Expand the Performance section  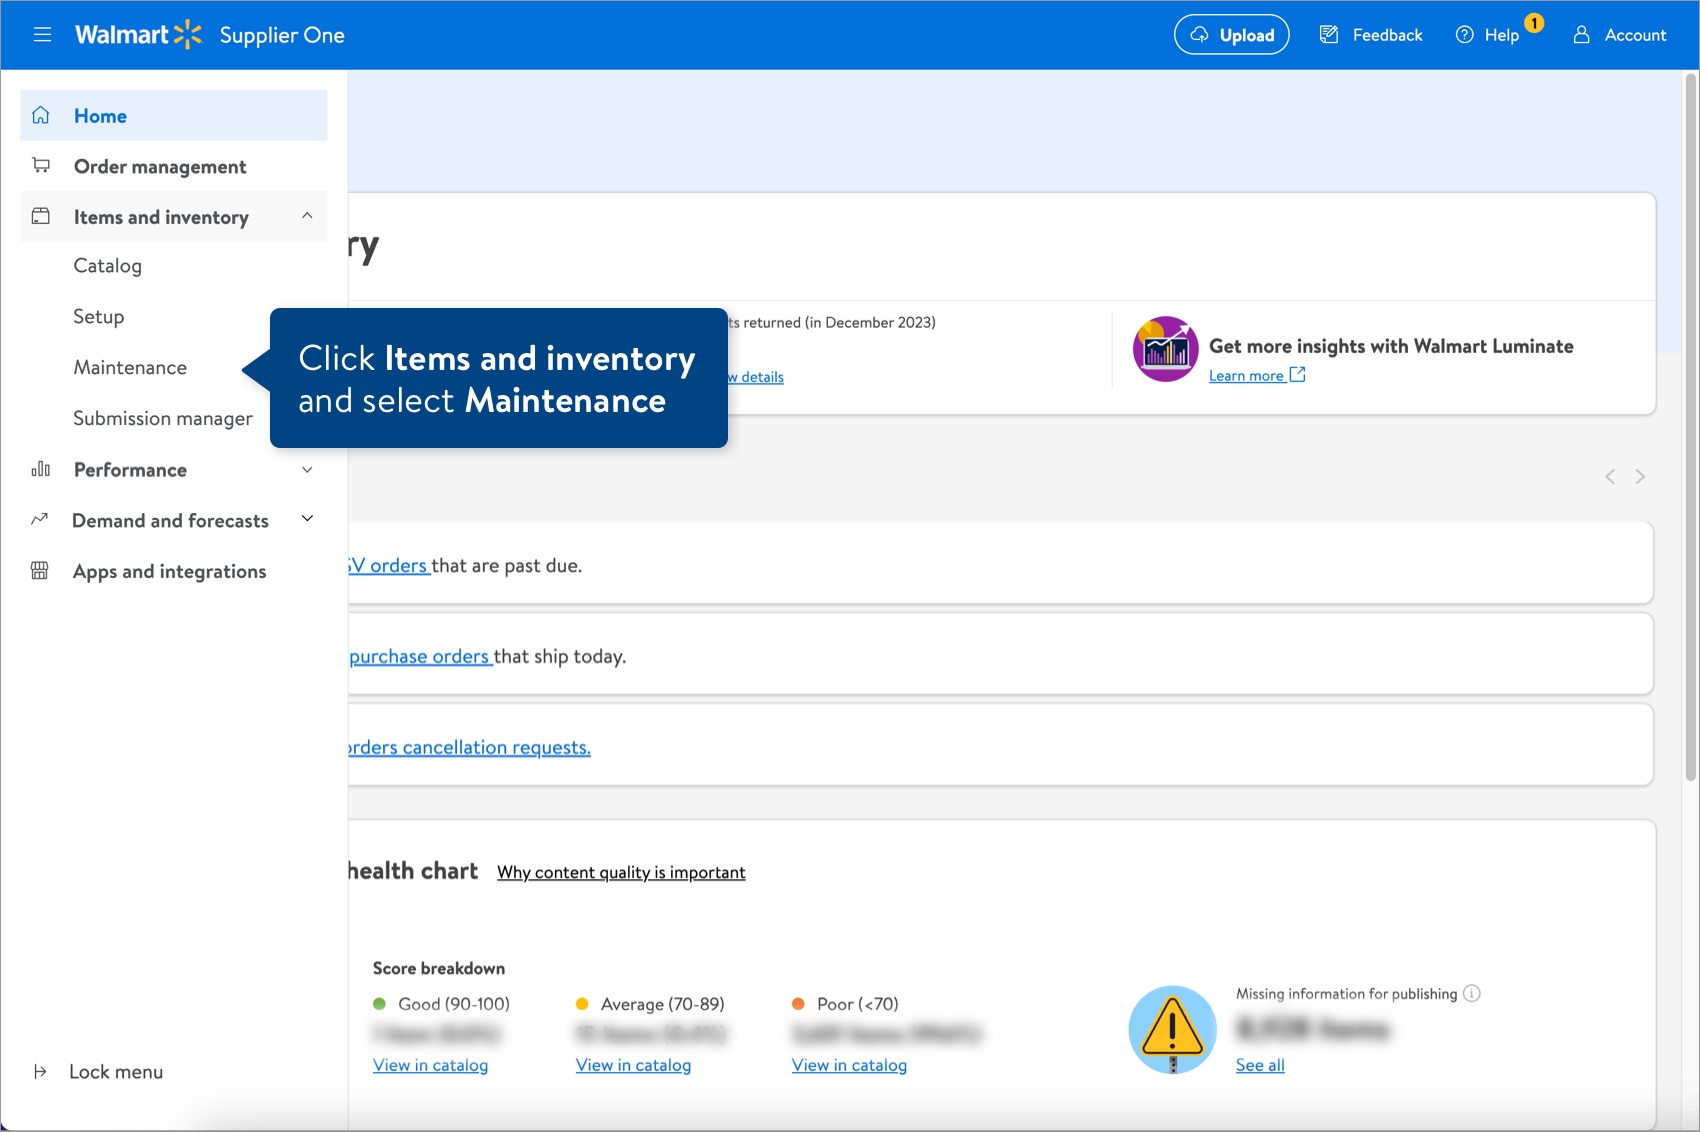click(307, 469)
